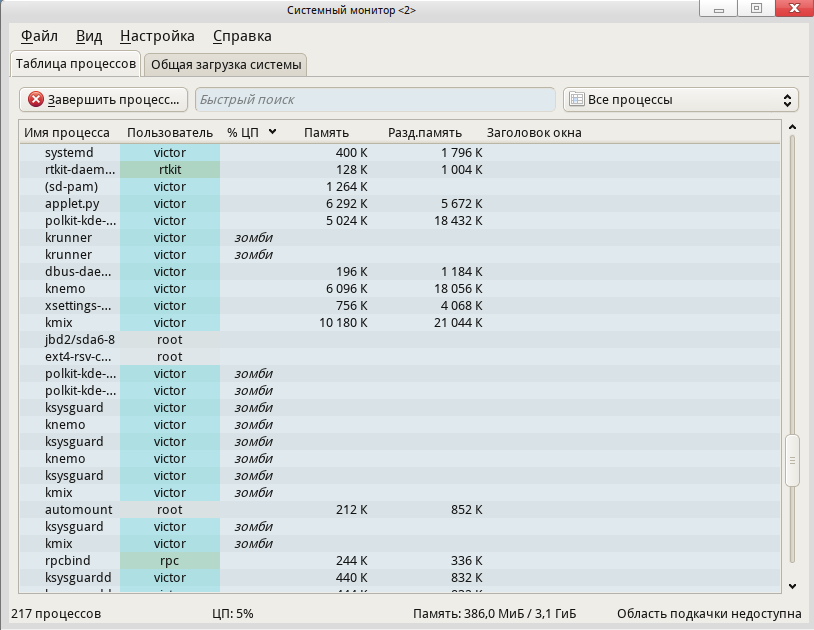The height and width of the screenshot is (630, 814).
Task: Open the Справка menu
Action: 242,36
